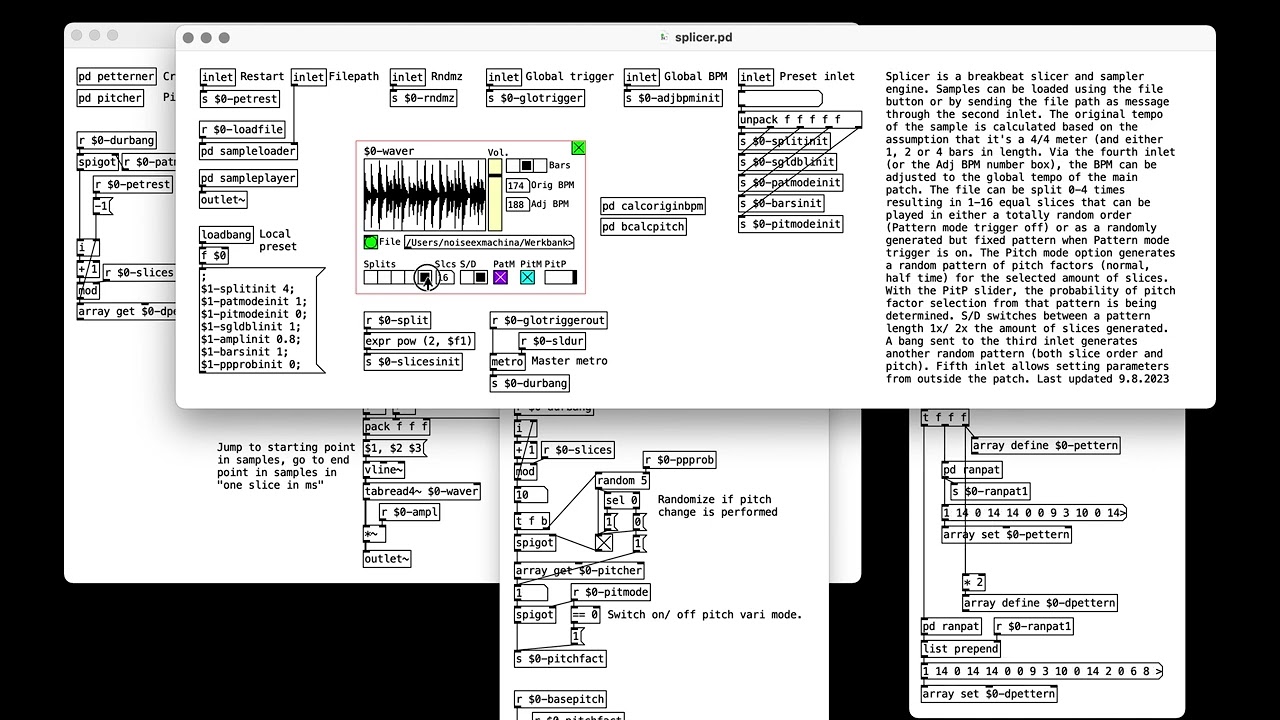Image resolution: width=1280 pixels, height=720 pixels.
Task: Click the green bang next to File
Action: [x=371, y=242]
